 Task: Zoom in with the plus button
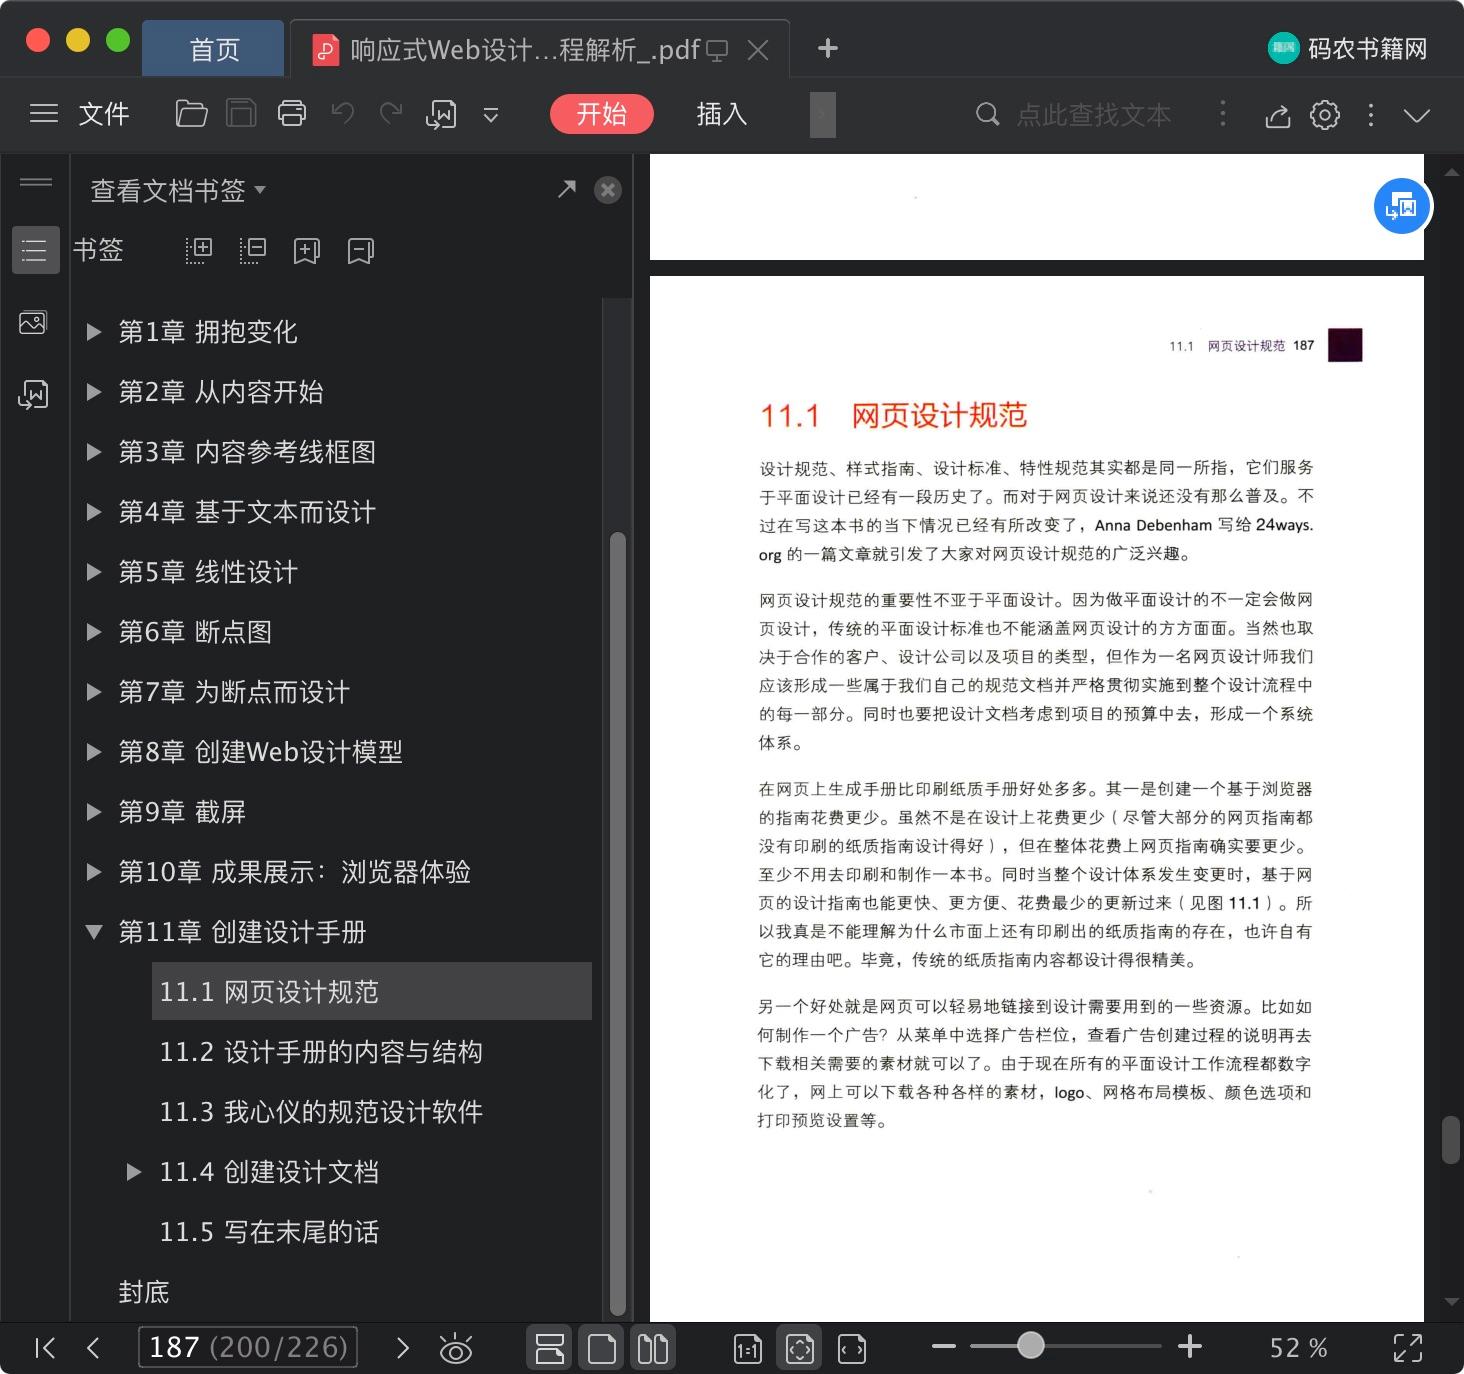[x=1190, y=1346]
